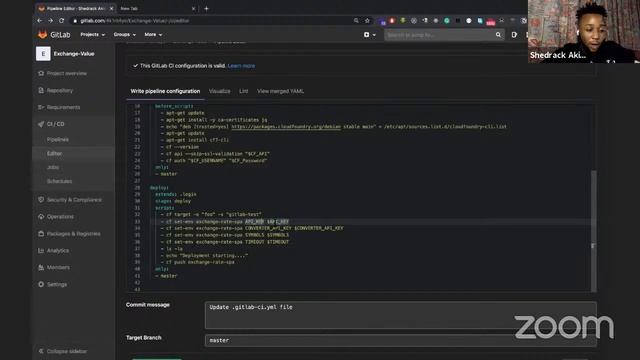Screen dimensions: 640x360
Task: Open Settings in sidebar
Action: tap(57, 284)
